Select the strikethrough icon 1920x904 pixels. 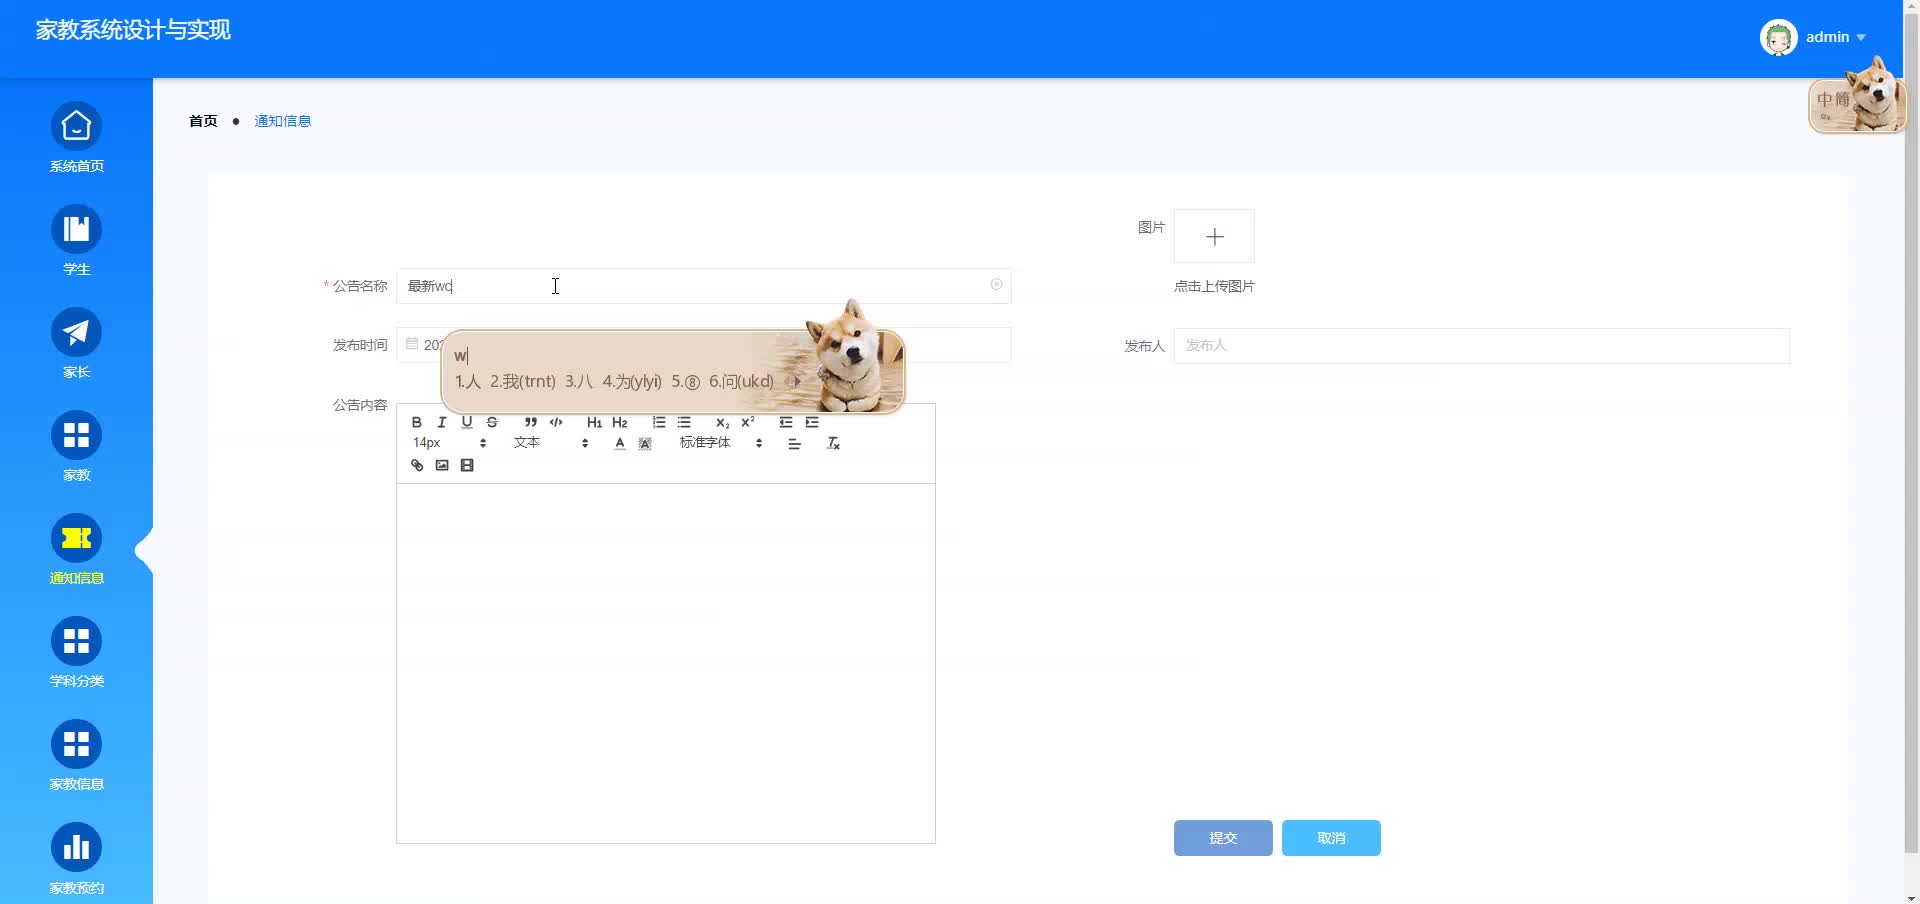490,422
